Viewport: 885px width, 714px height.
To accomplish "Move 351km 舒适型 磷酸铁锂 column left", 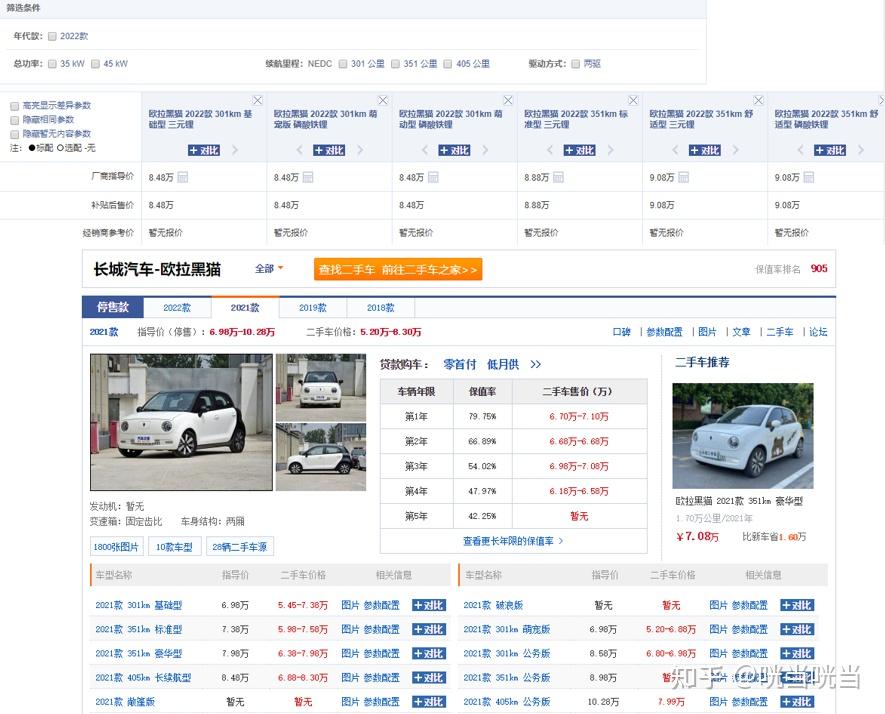I will (x=801, y=150).
